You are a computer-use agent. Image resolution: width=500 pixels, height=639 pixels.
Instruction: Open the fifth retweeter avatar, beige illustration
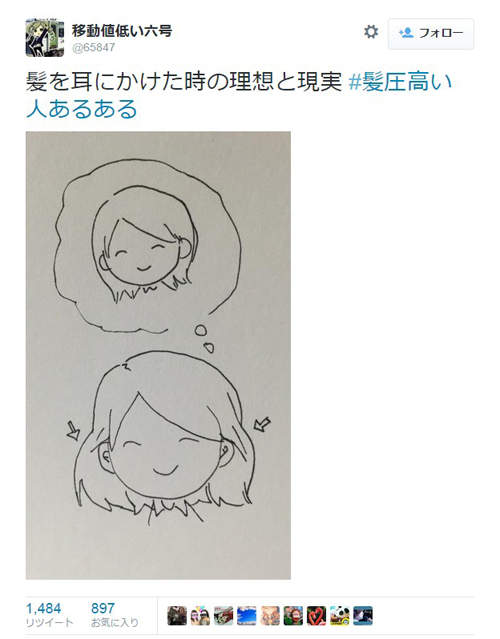pyautogui.click(x=270, y=615)
